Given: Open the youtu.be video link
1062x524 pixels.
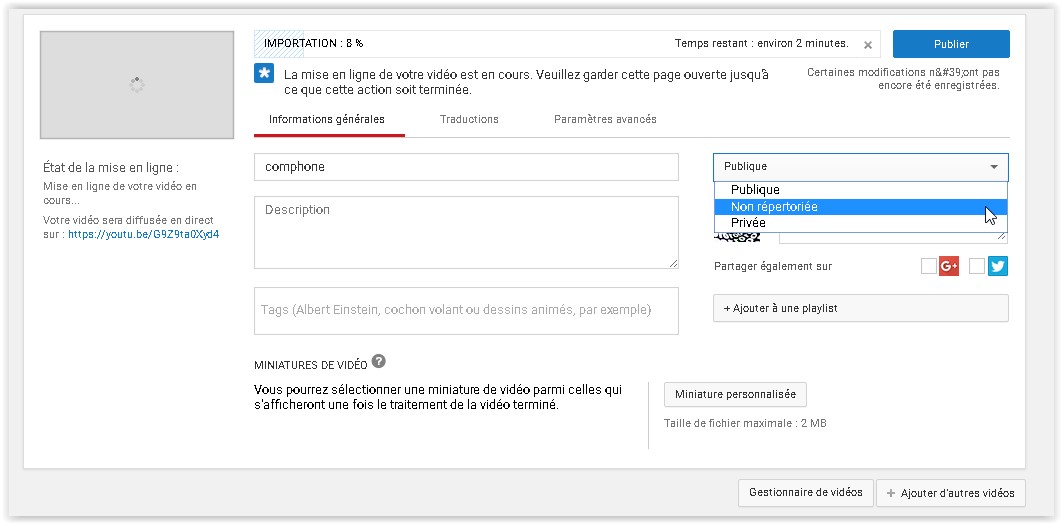Looking at the screenshot, I should tap(144, 235).
